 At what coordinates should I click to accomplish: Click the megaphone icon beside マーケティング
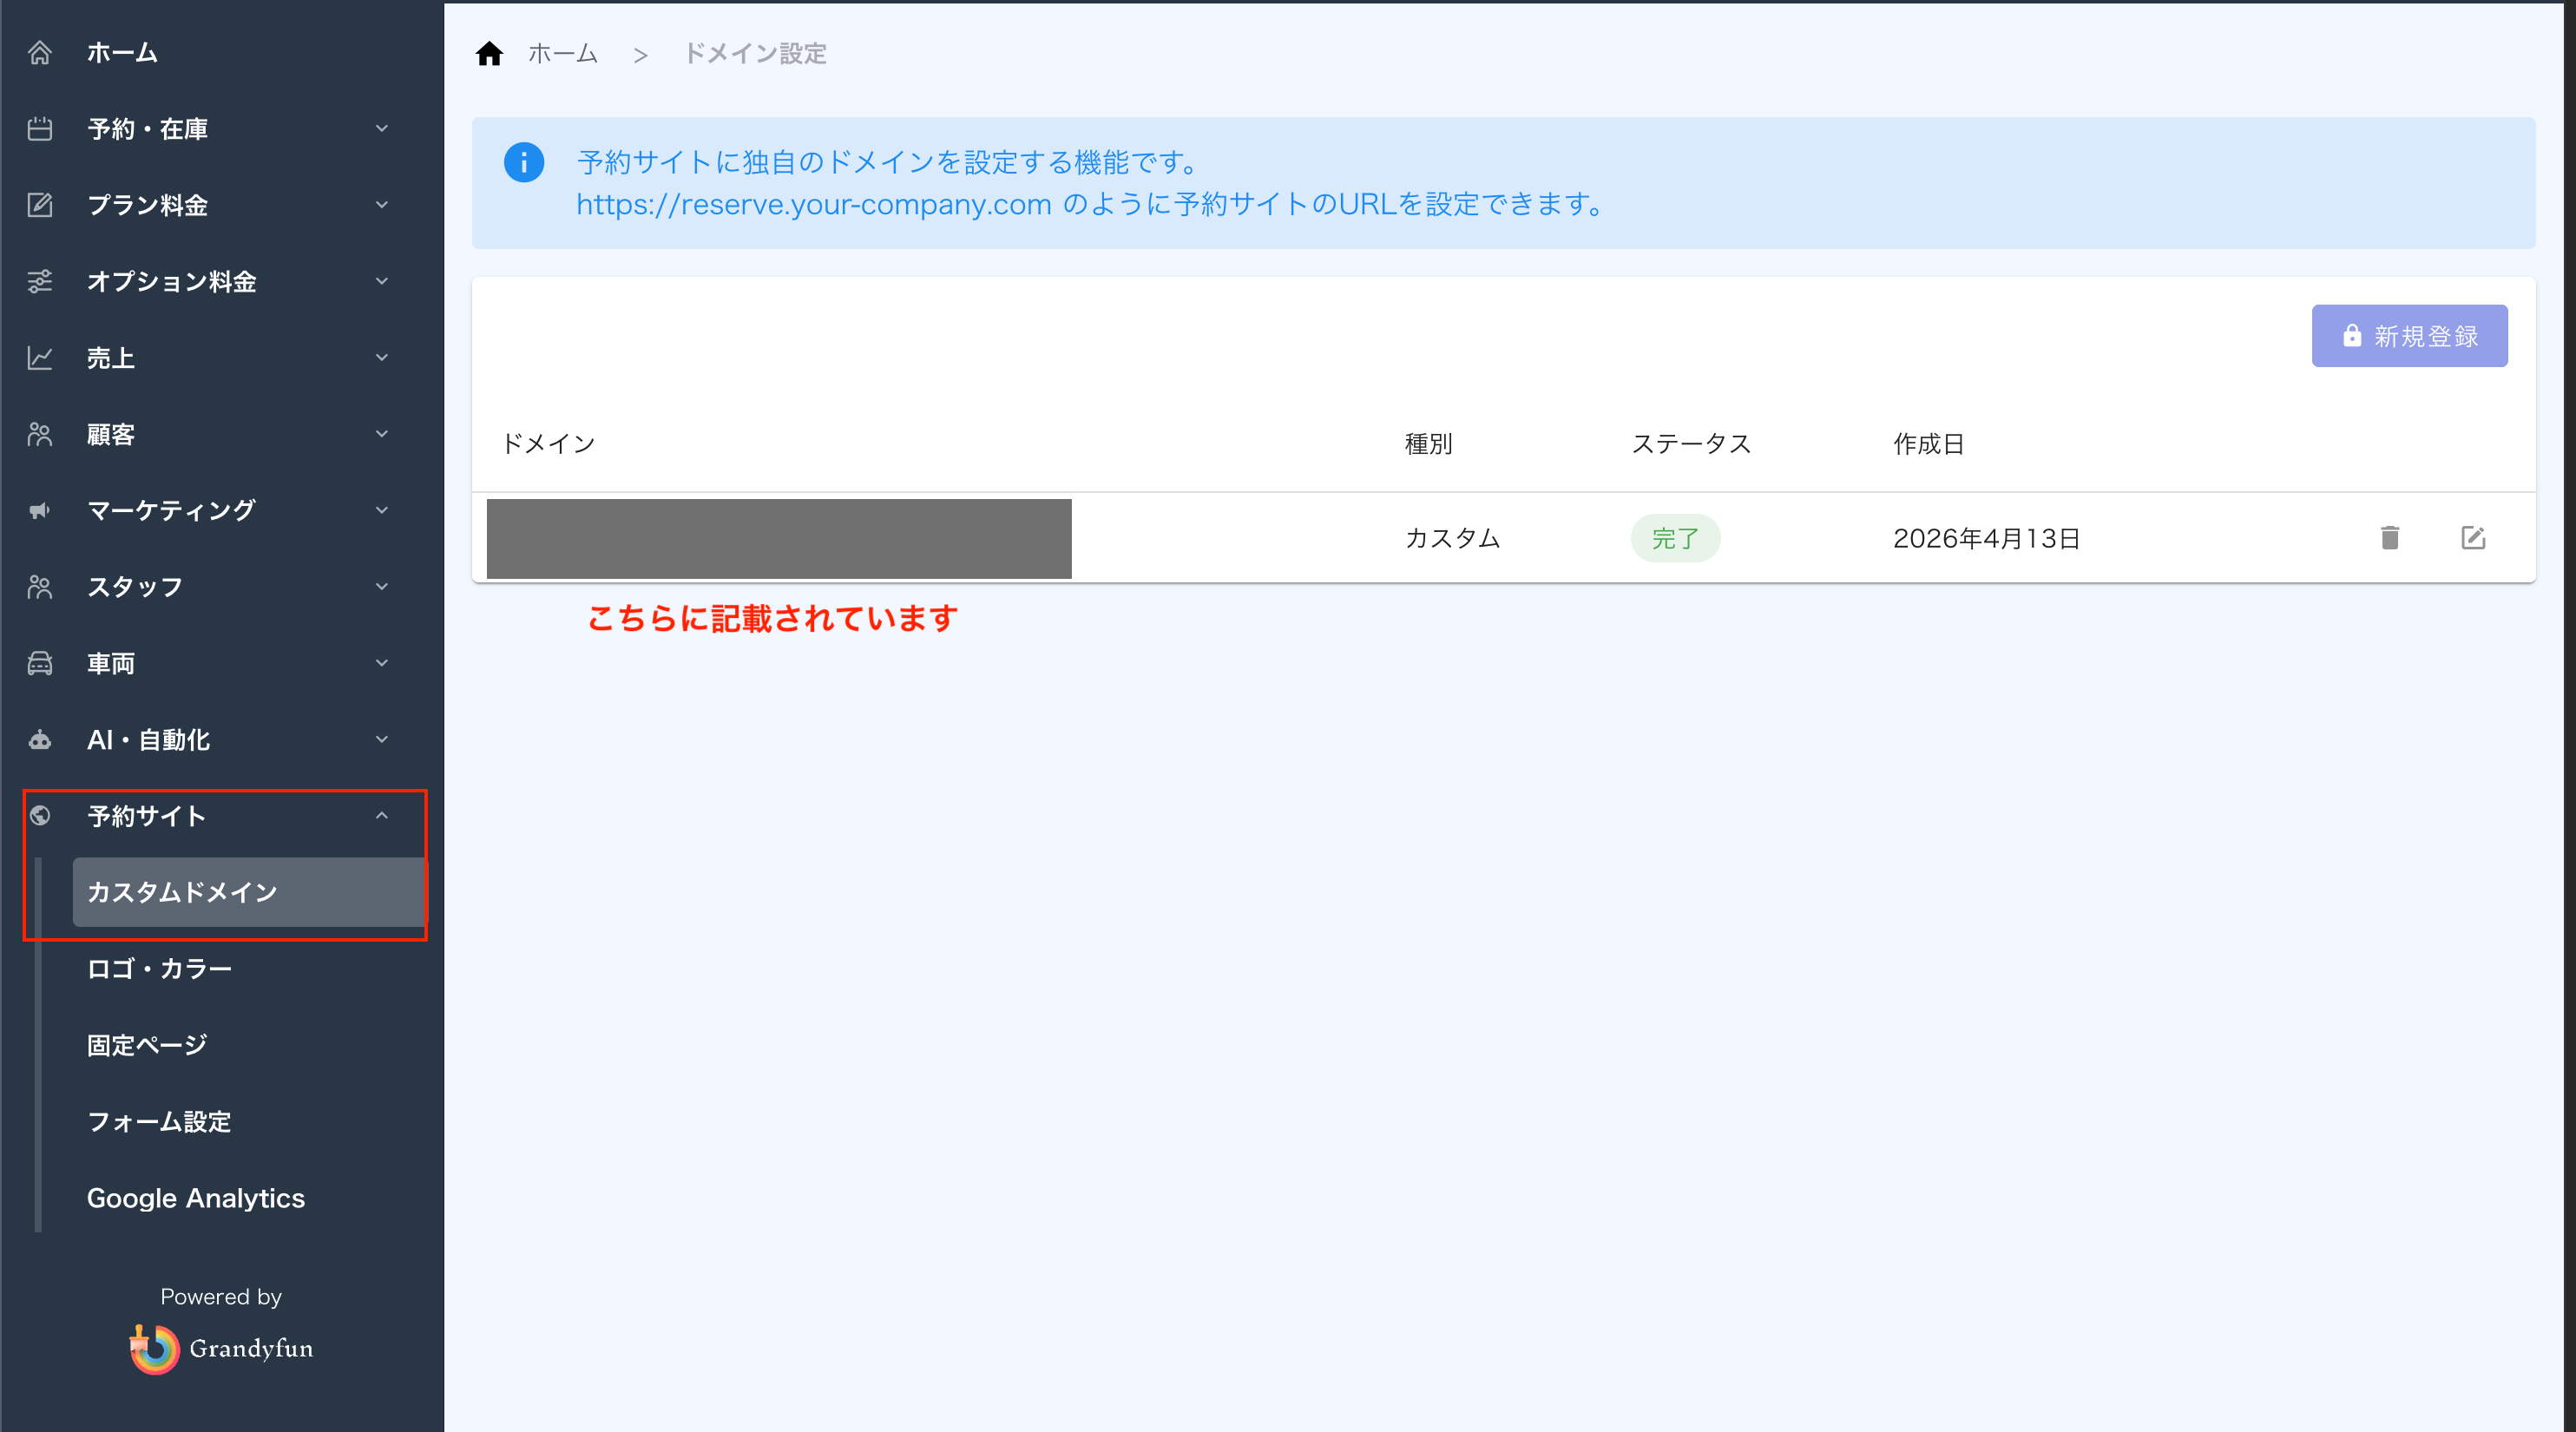click(40, 510)
